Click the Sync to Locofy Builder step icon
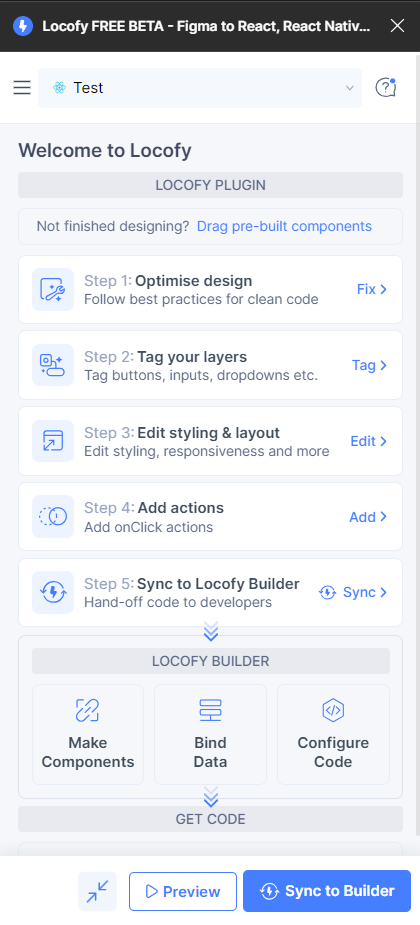The width and height of the screenshot is (420, 925). coord(53,592)
